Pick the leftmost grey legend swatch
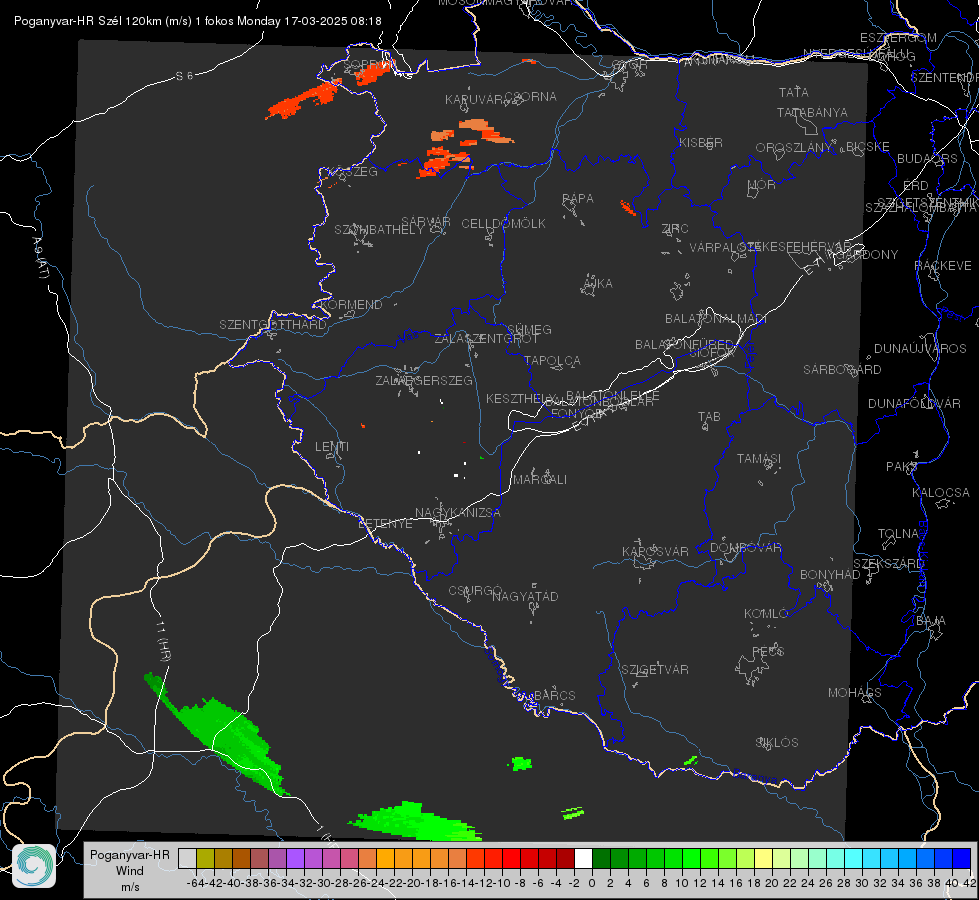This screenshot has width=979, height=900. pos(187,858)
